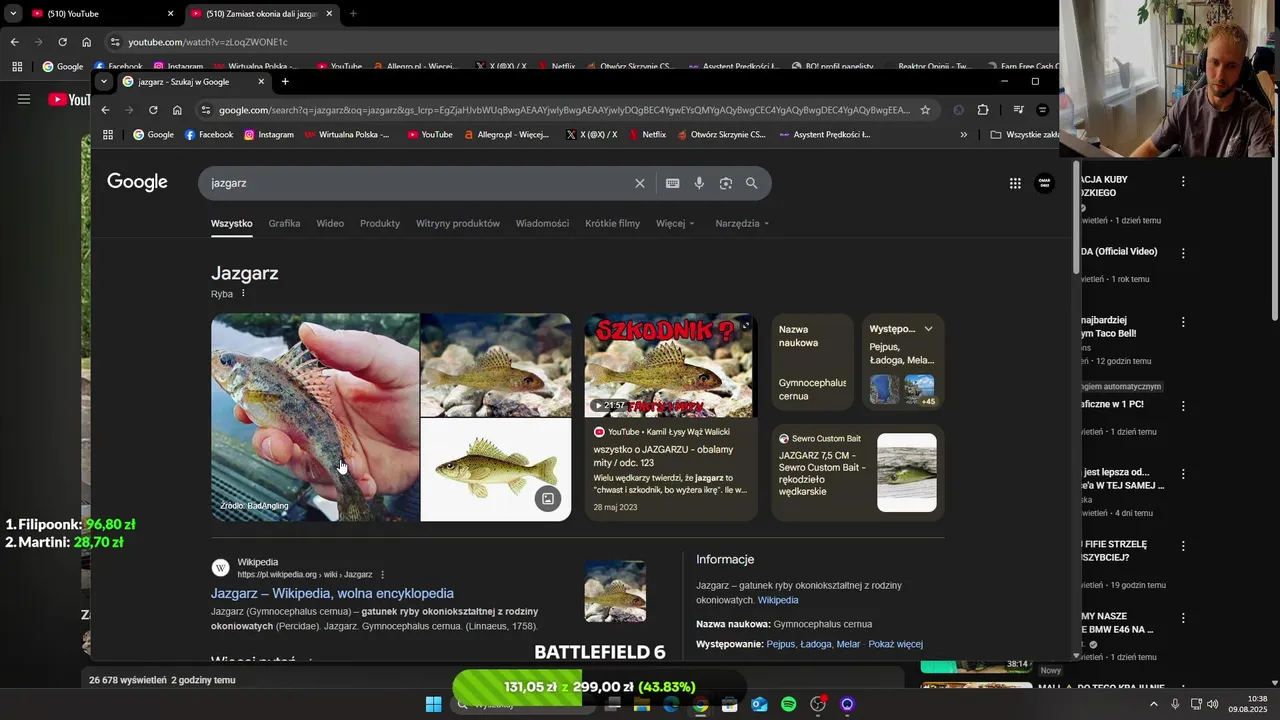This screenshot has width=1280, height=720.
Task: Open the Sewro Custom Bait product image
Action: coord(907,472)
